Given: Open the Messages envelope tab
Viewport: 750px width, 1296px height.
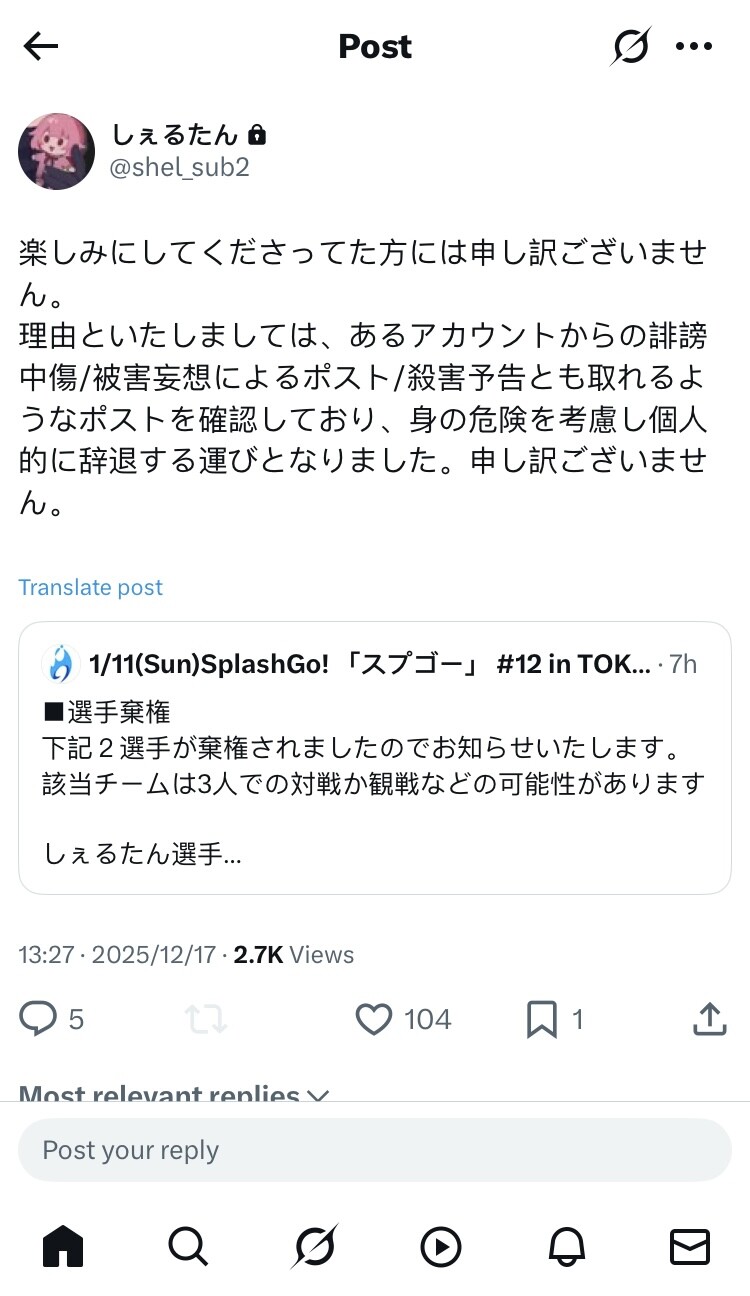Looking at the screenshot, I should tap(689, 1247).
